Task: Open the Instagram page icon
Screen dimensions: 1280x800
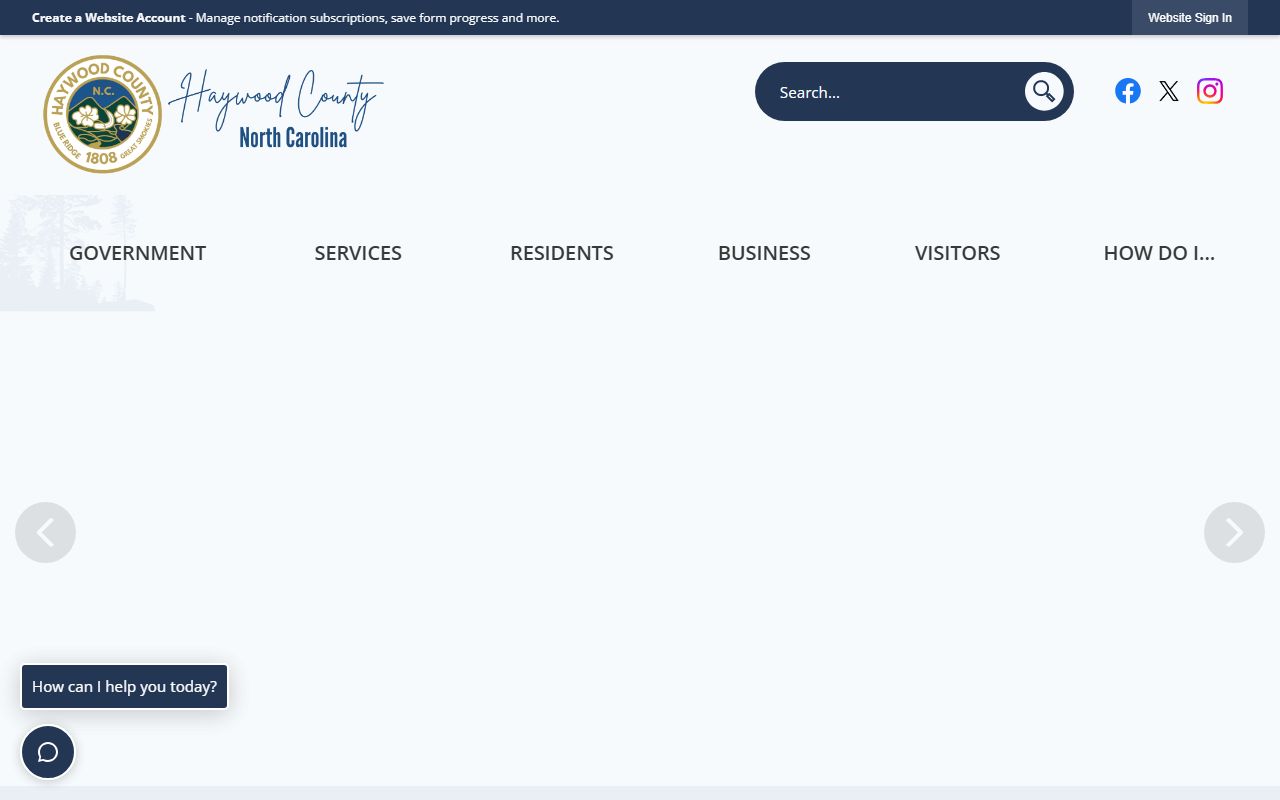Action: pos(1209,91)
